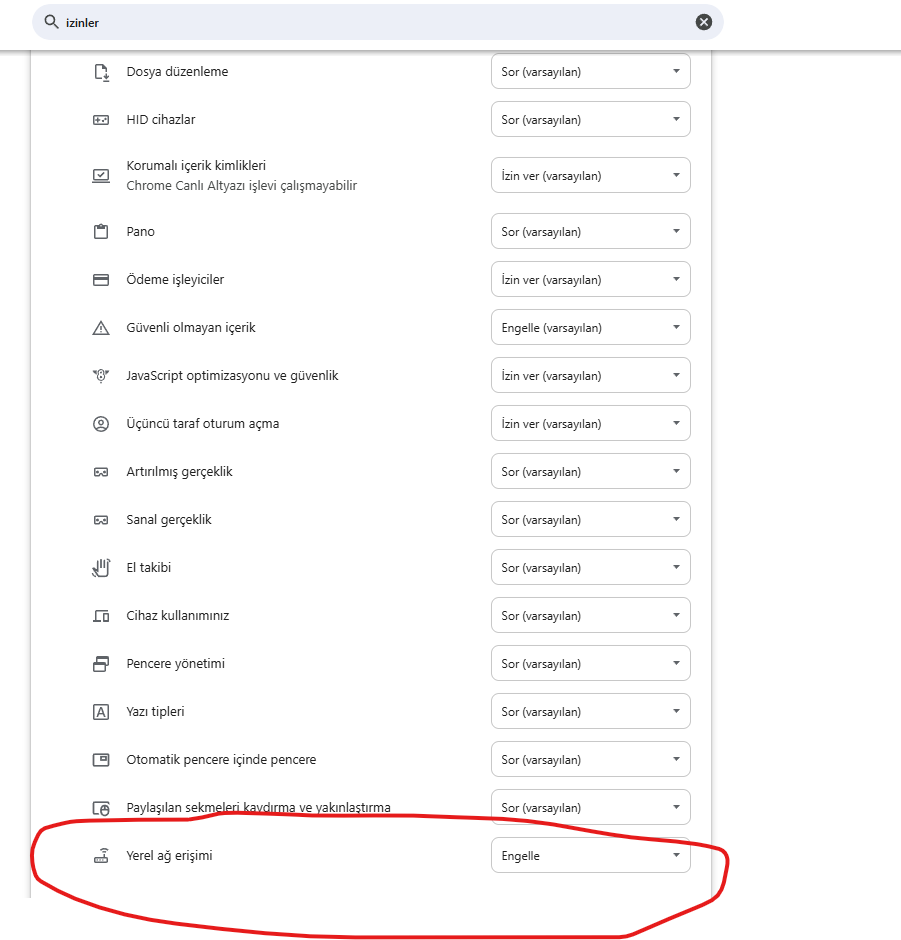Image resolution: width=901 pixels, height=940 pixels.
Task: Click the Yazı tipleri font icon
Action: [x=101, y=712]
